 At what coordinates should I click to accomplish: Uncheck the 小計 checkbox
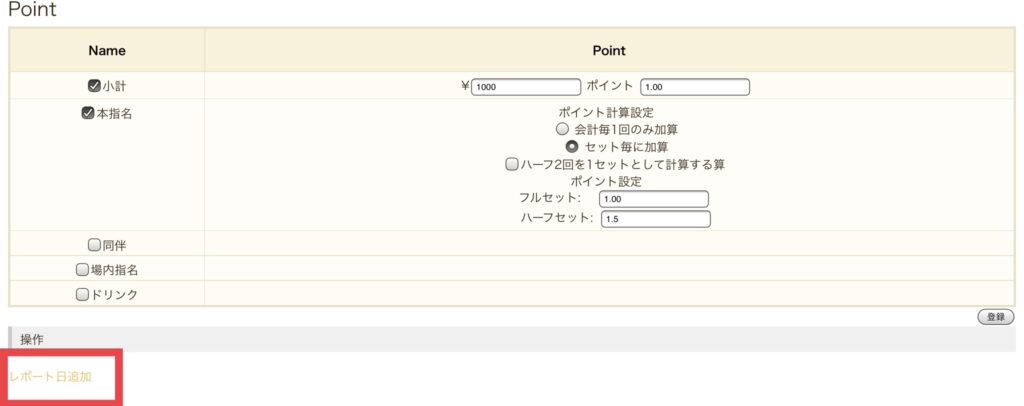[94, 86]
